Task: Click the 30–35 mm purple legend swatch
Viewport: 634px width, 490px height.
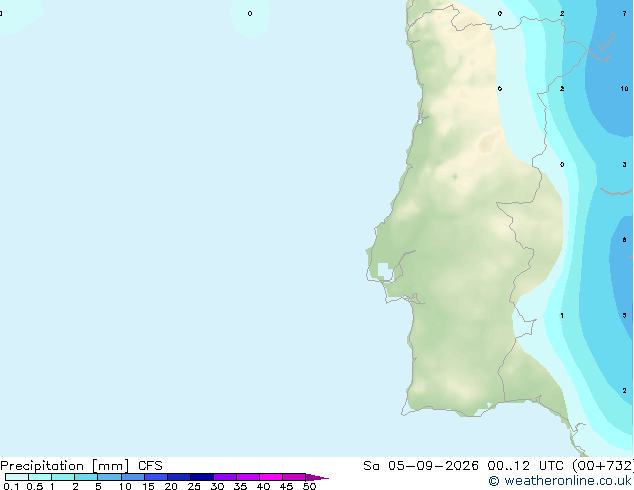Action: (x=225, y=477)
